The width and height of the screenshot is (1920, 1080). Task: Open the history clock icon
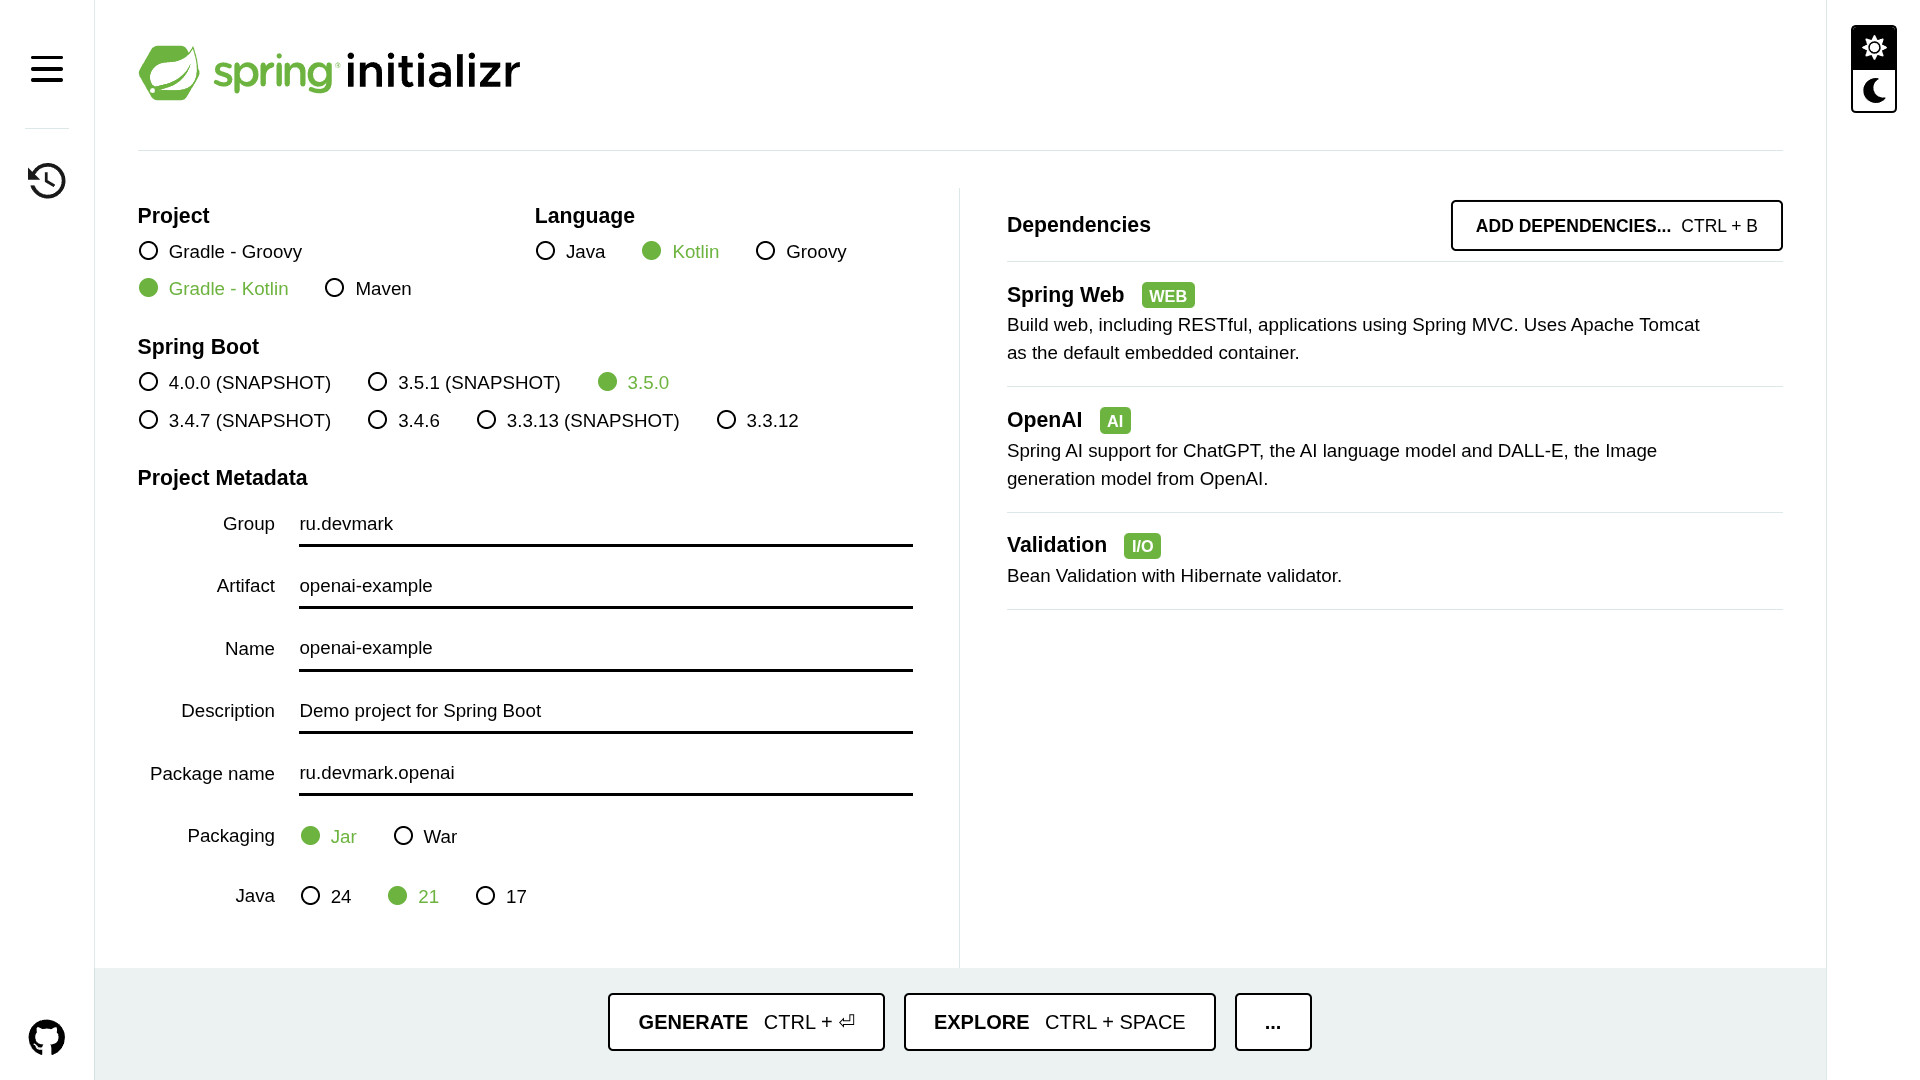(x=47, y=181)
